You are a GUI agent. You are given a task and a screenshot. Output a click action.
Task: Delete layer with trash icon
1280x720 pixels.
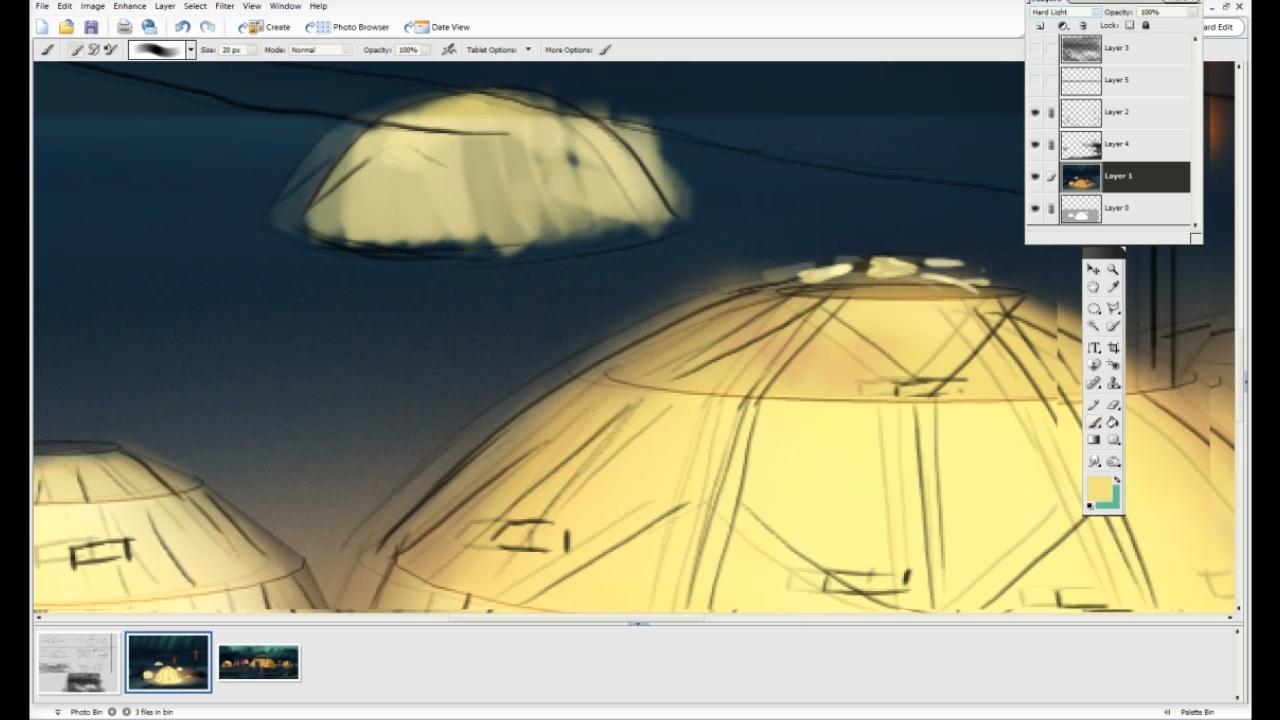1083,26
